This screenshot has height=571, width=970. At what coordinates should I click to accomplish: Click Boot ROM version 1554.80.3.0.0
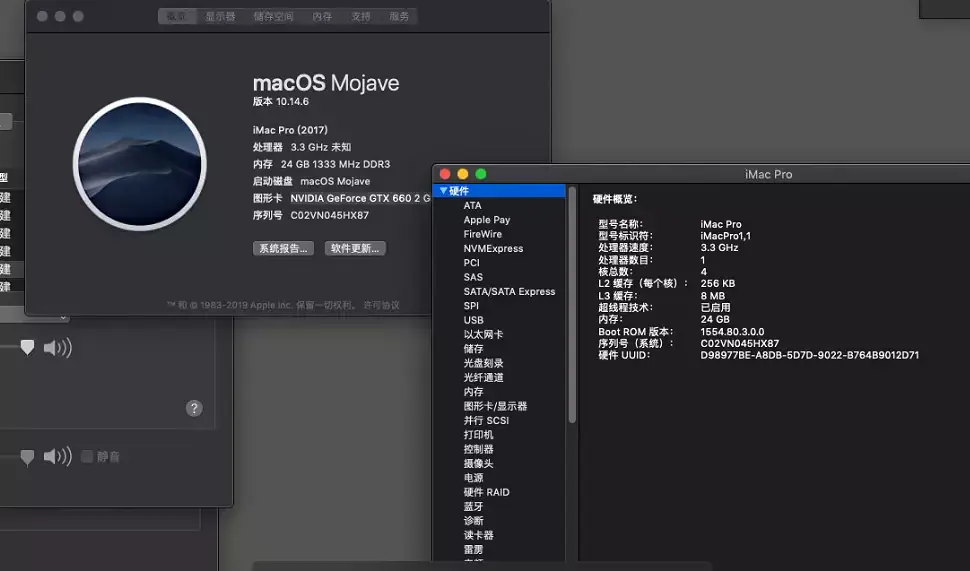pos(732,332)
